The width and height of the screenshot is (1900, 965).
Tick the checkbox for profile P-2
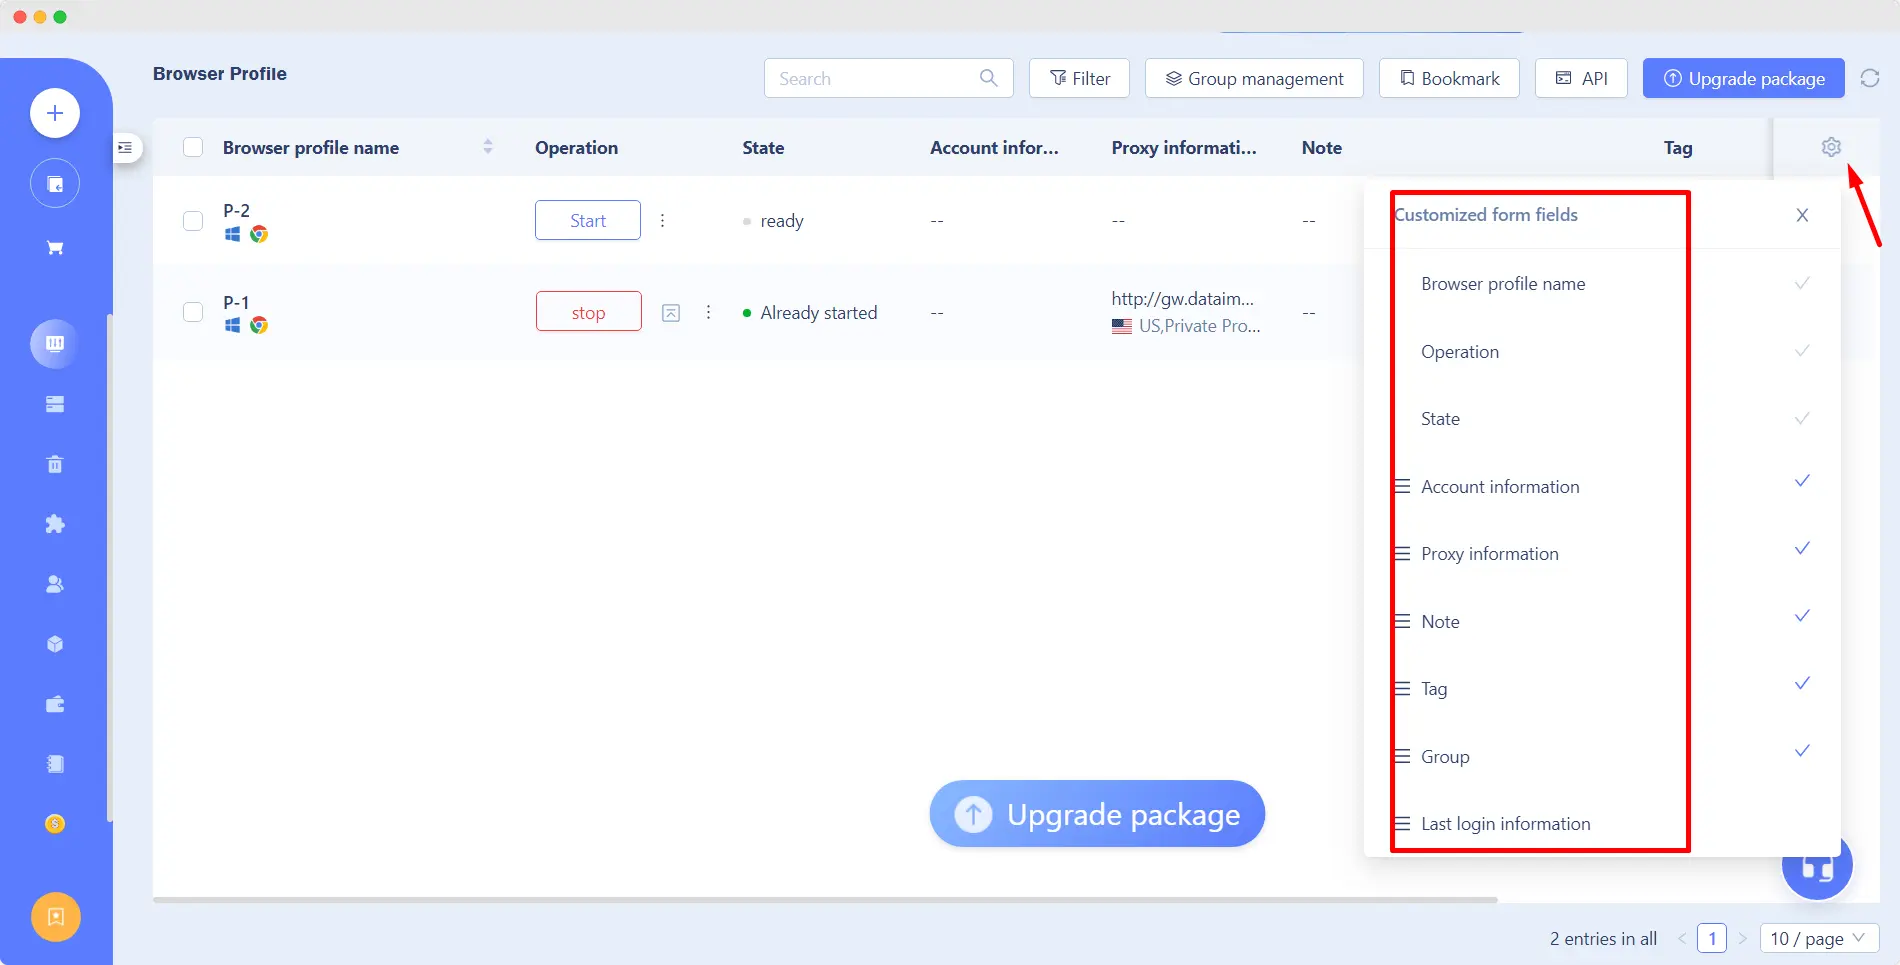click(x=193, y=221)
